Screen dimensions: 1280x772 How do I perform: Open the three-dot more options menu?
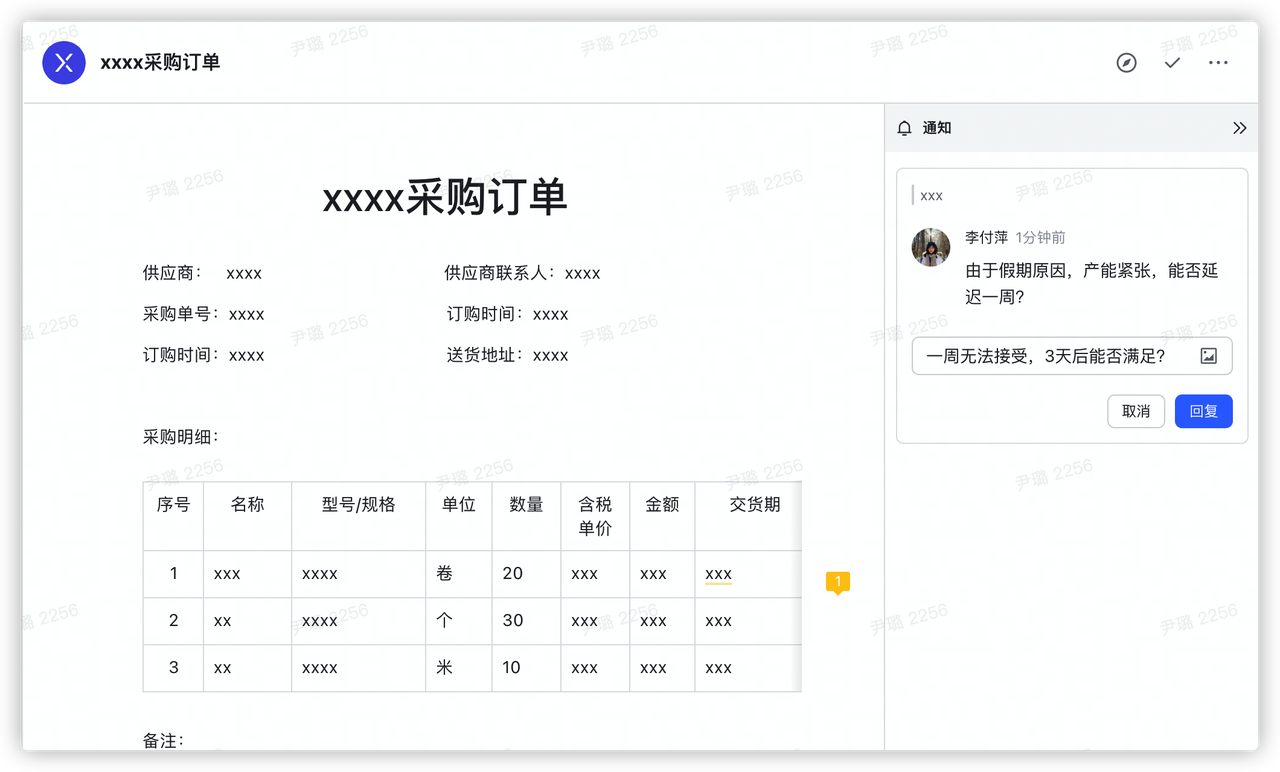click(x=1218, y=63)
